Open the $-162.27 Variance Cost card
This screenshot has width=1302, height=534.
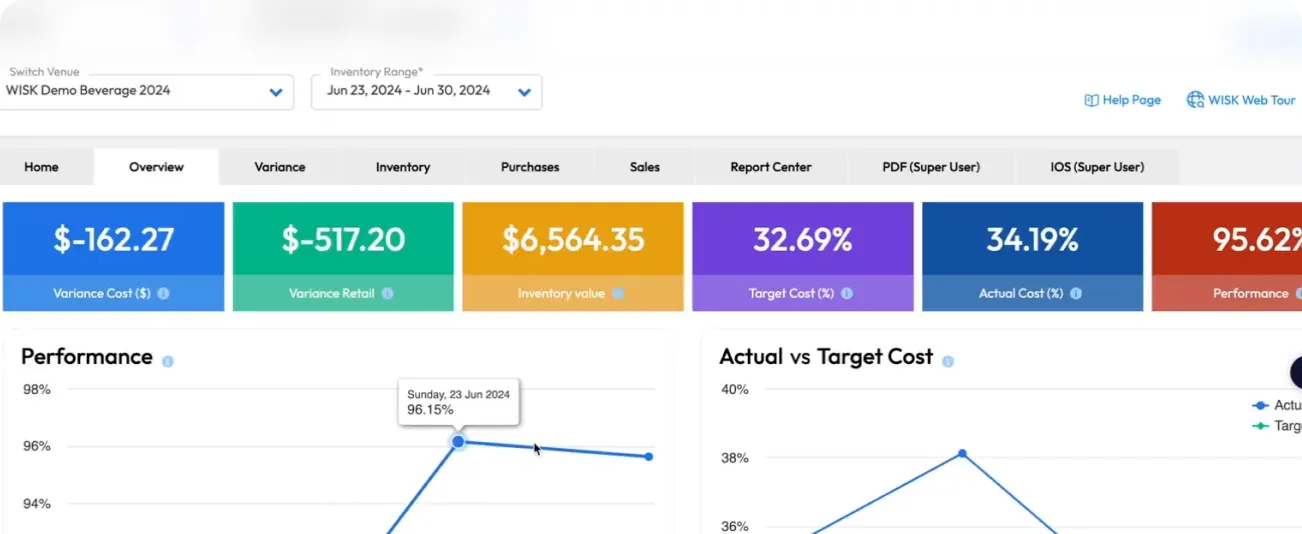click(114, 257)
